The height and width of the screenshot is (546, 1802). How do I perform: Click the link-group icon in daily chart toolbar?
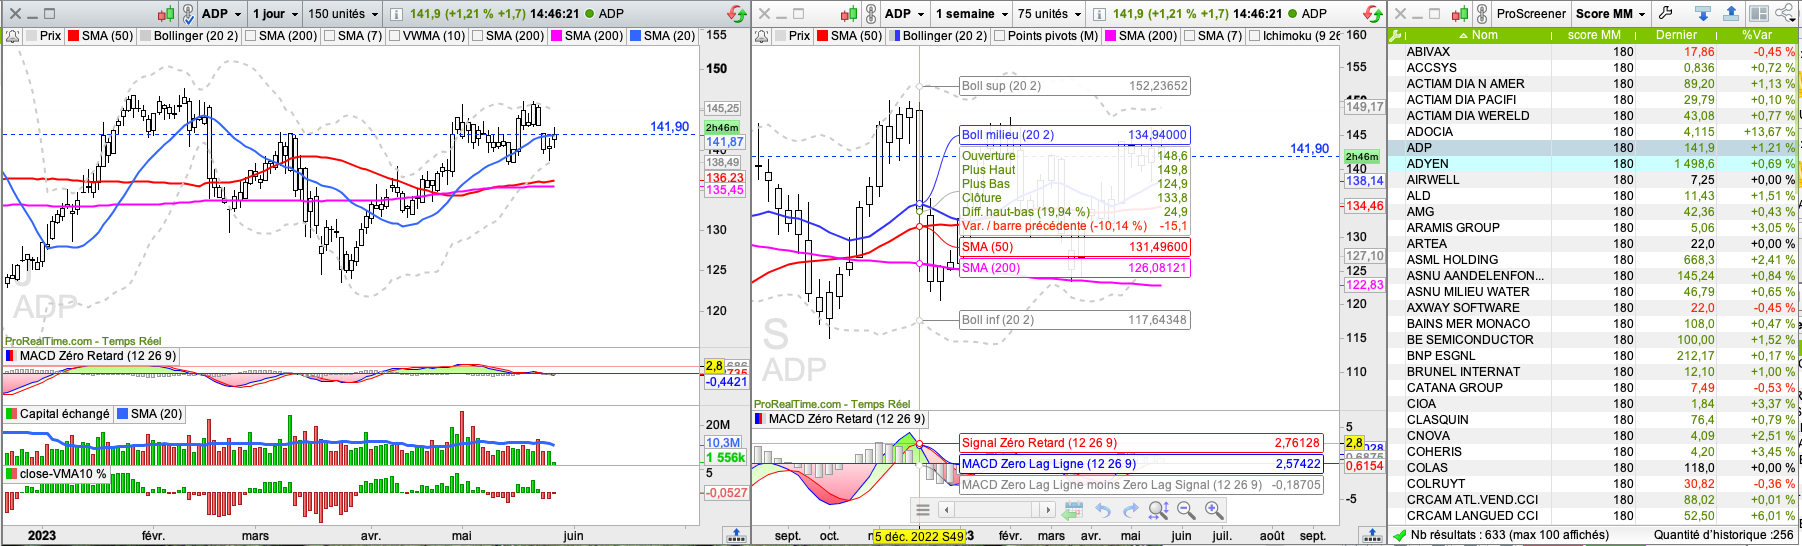187,14
